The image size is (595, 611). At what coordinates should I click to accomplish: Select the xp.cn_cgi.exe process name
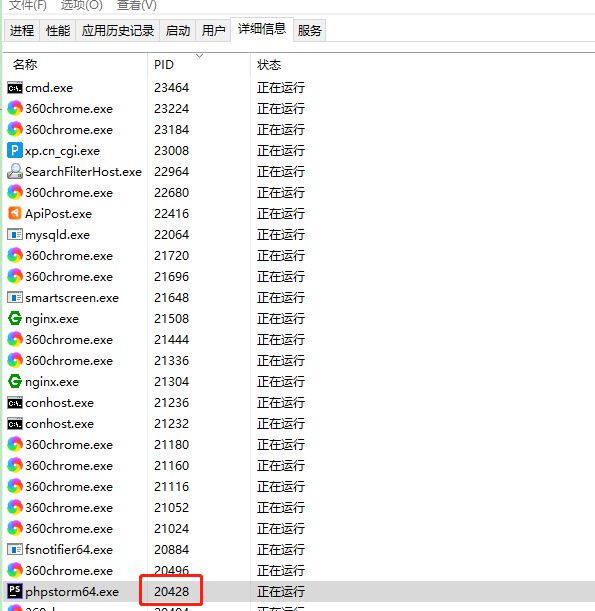click(x=62, y=151)
